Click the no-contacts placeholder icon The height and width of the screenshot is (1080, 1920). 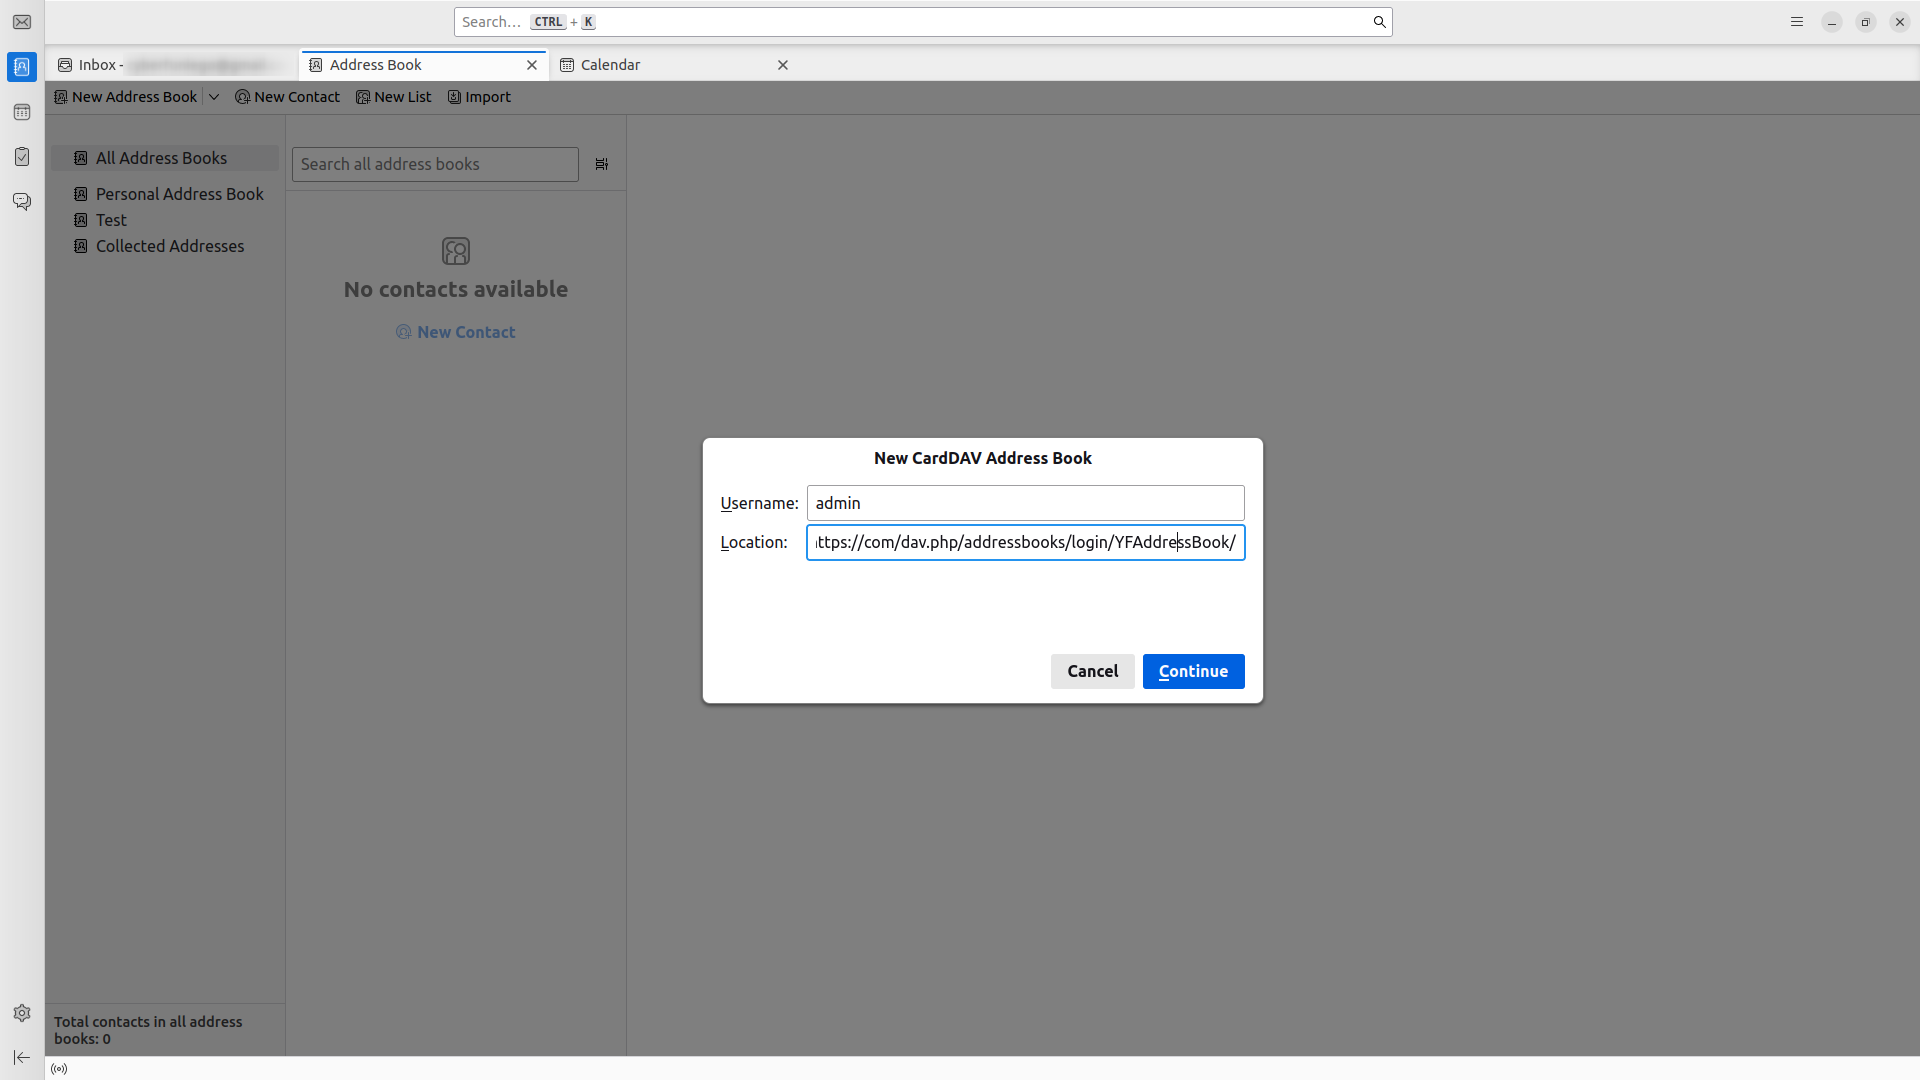point(456,251)
